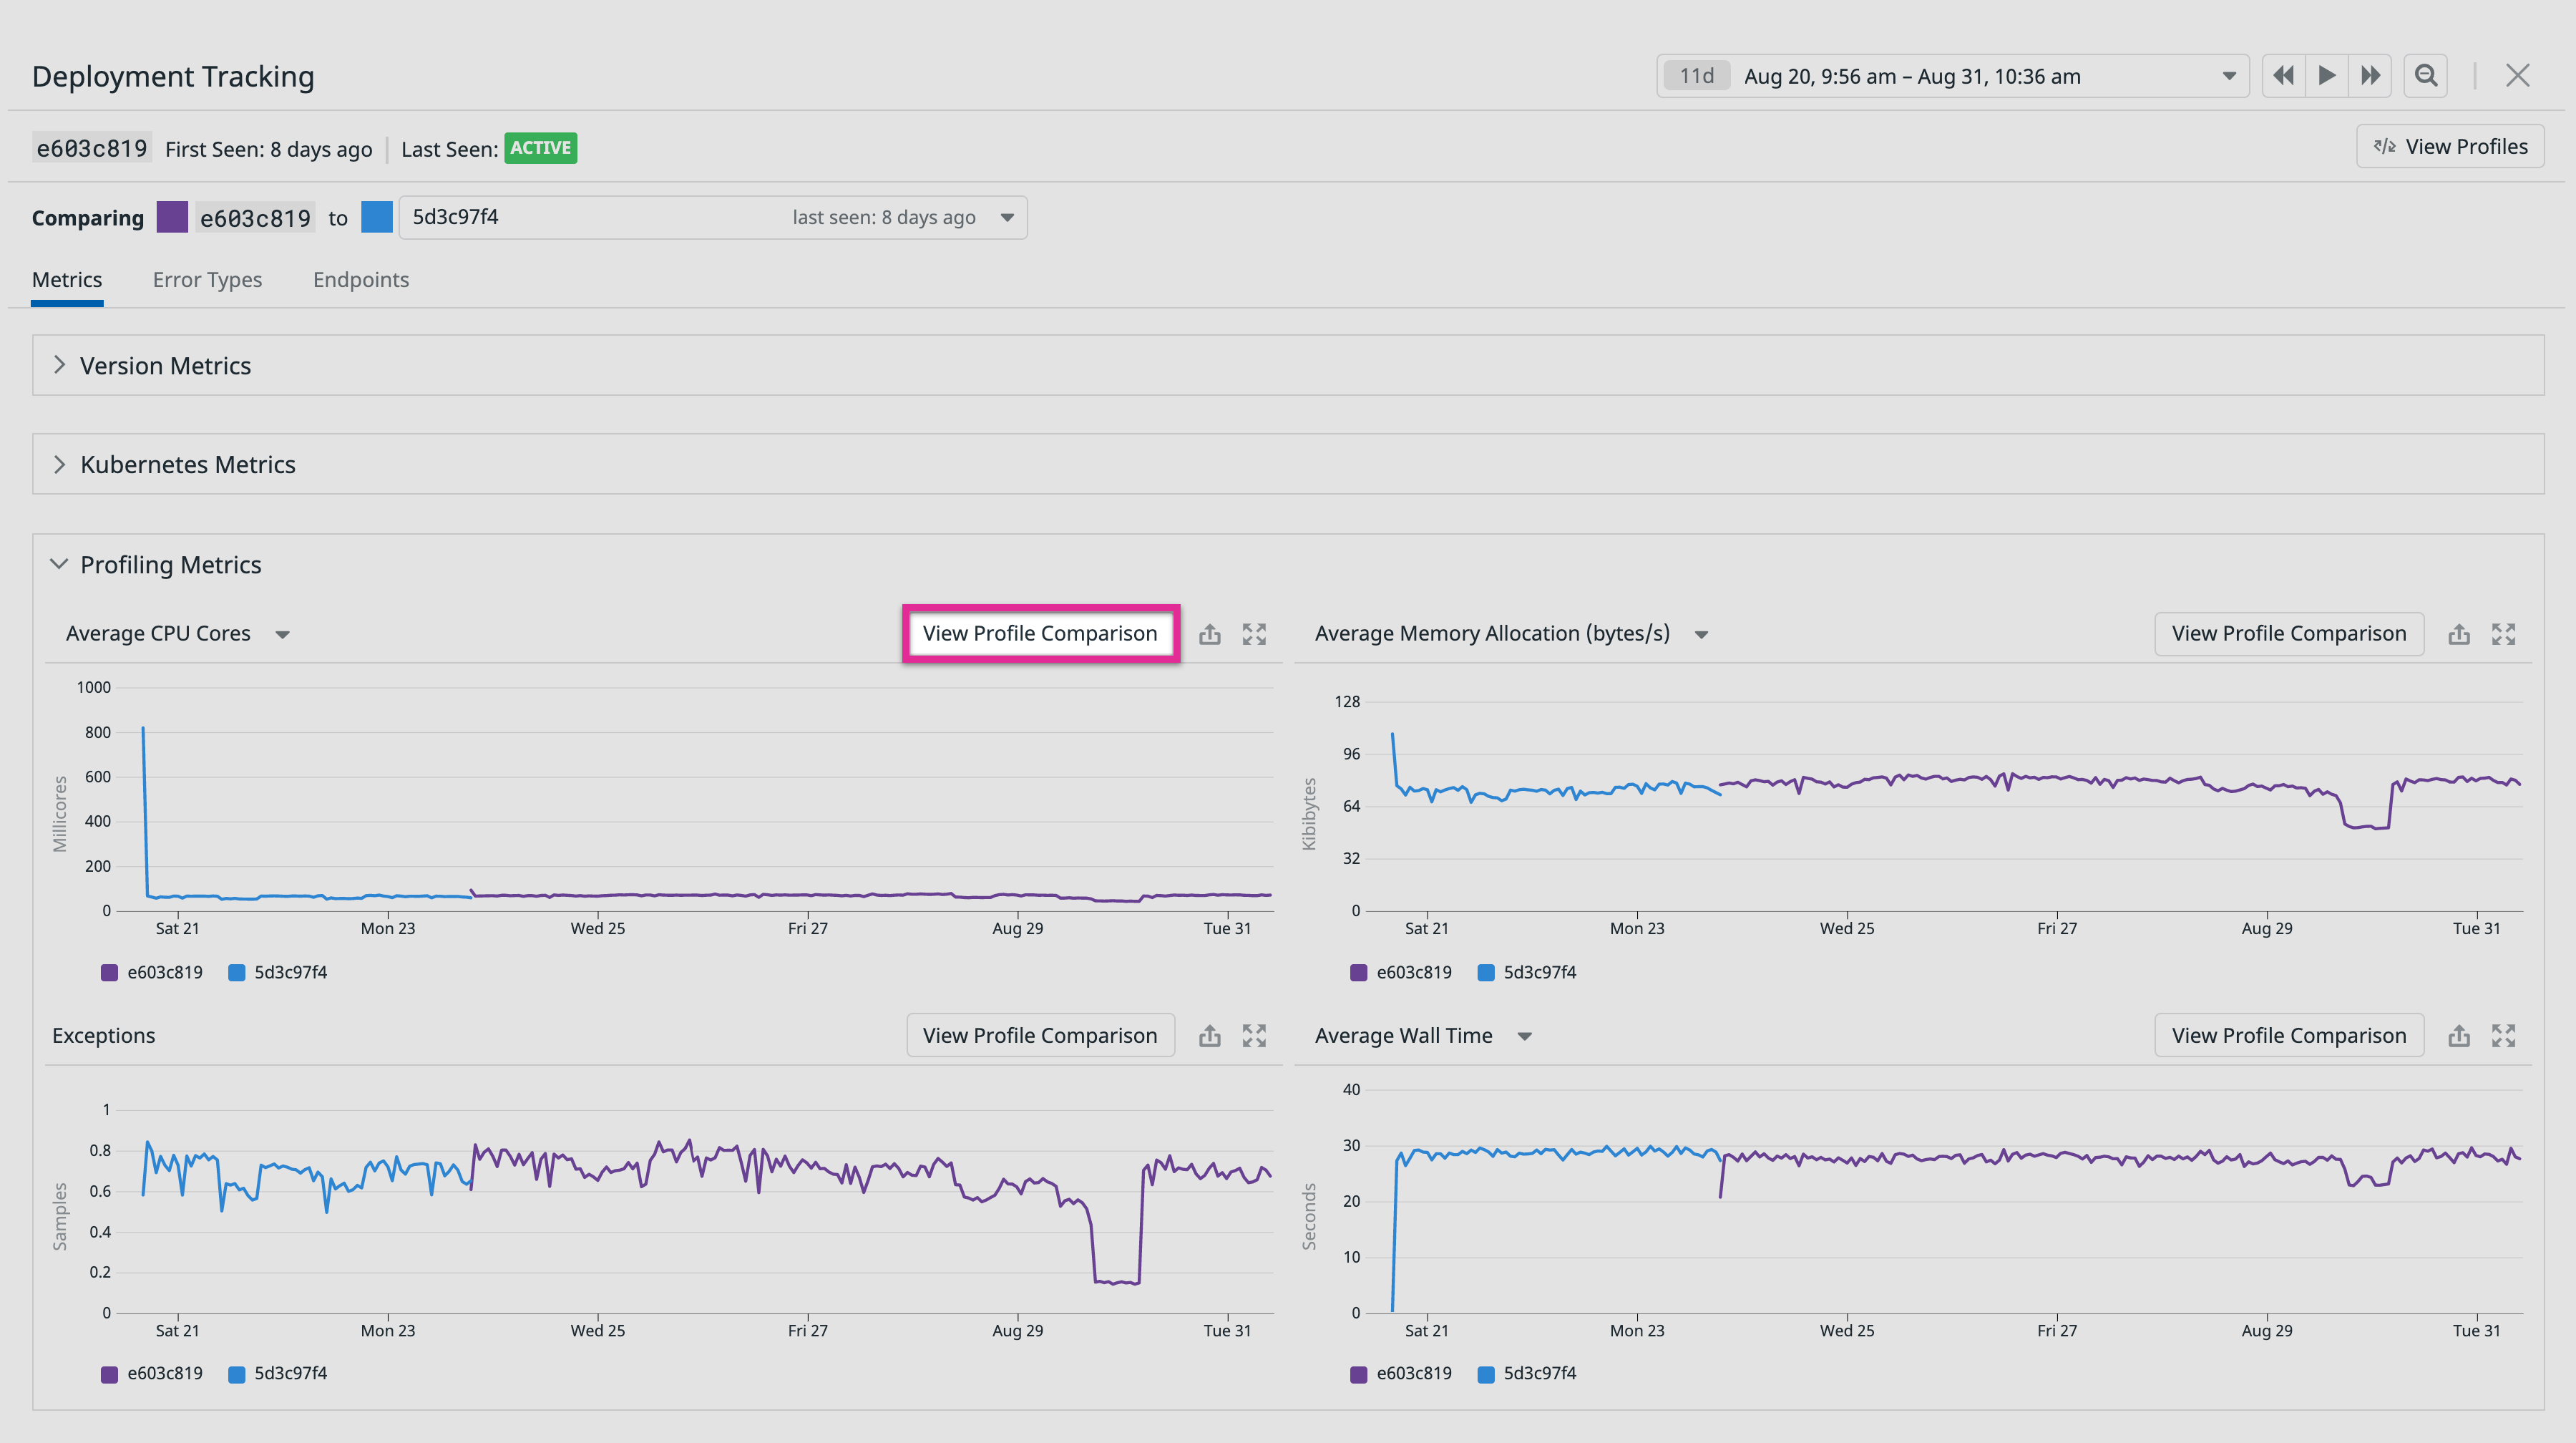Expand the Average Wall Time chart to fullscreen
Viewport: 2576px width, 1443px height.
pos(2504,1036)
